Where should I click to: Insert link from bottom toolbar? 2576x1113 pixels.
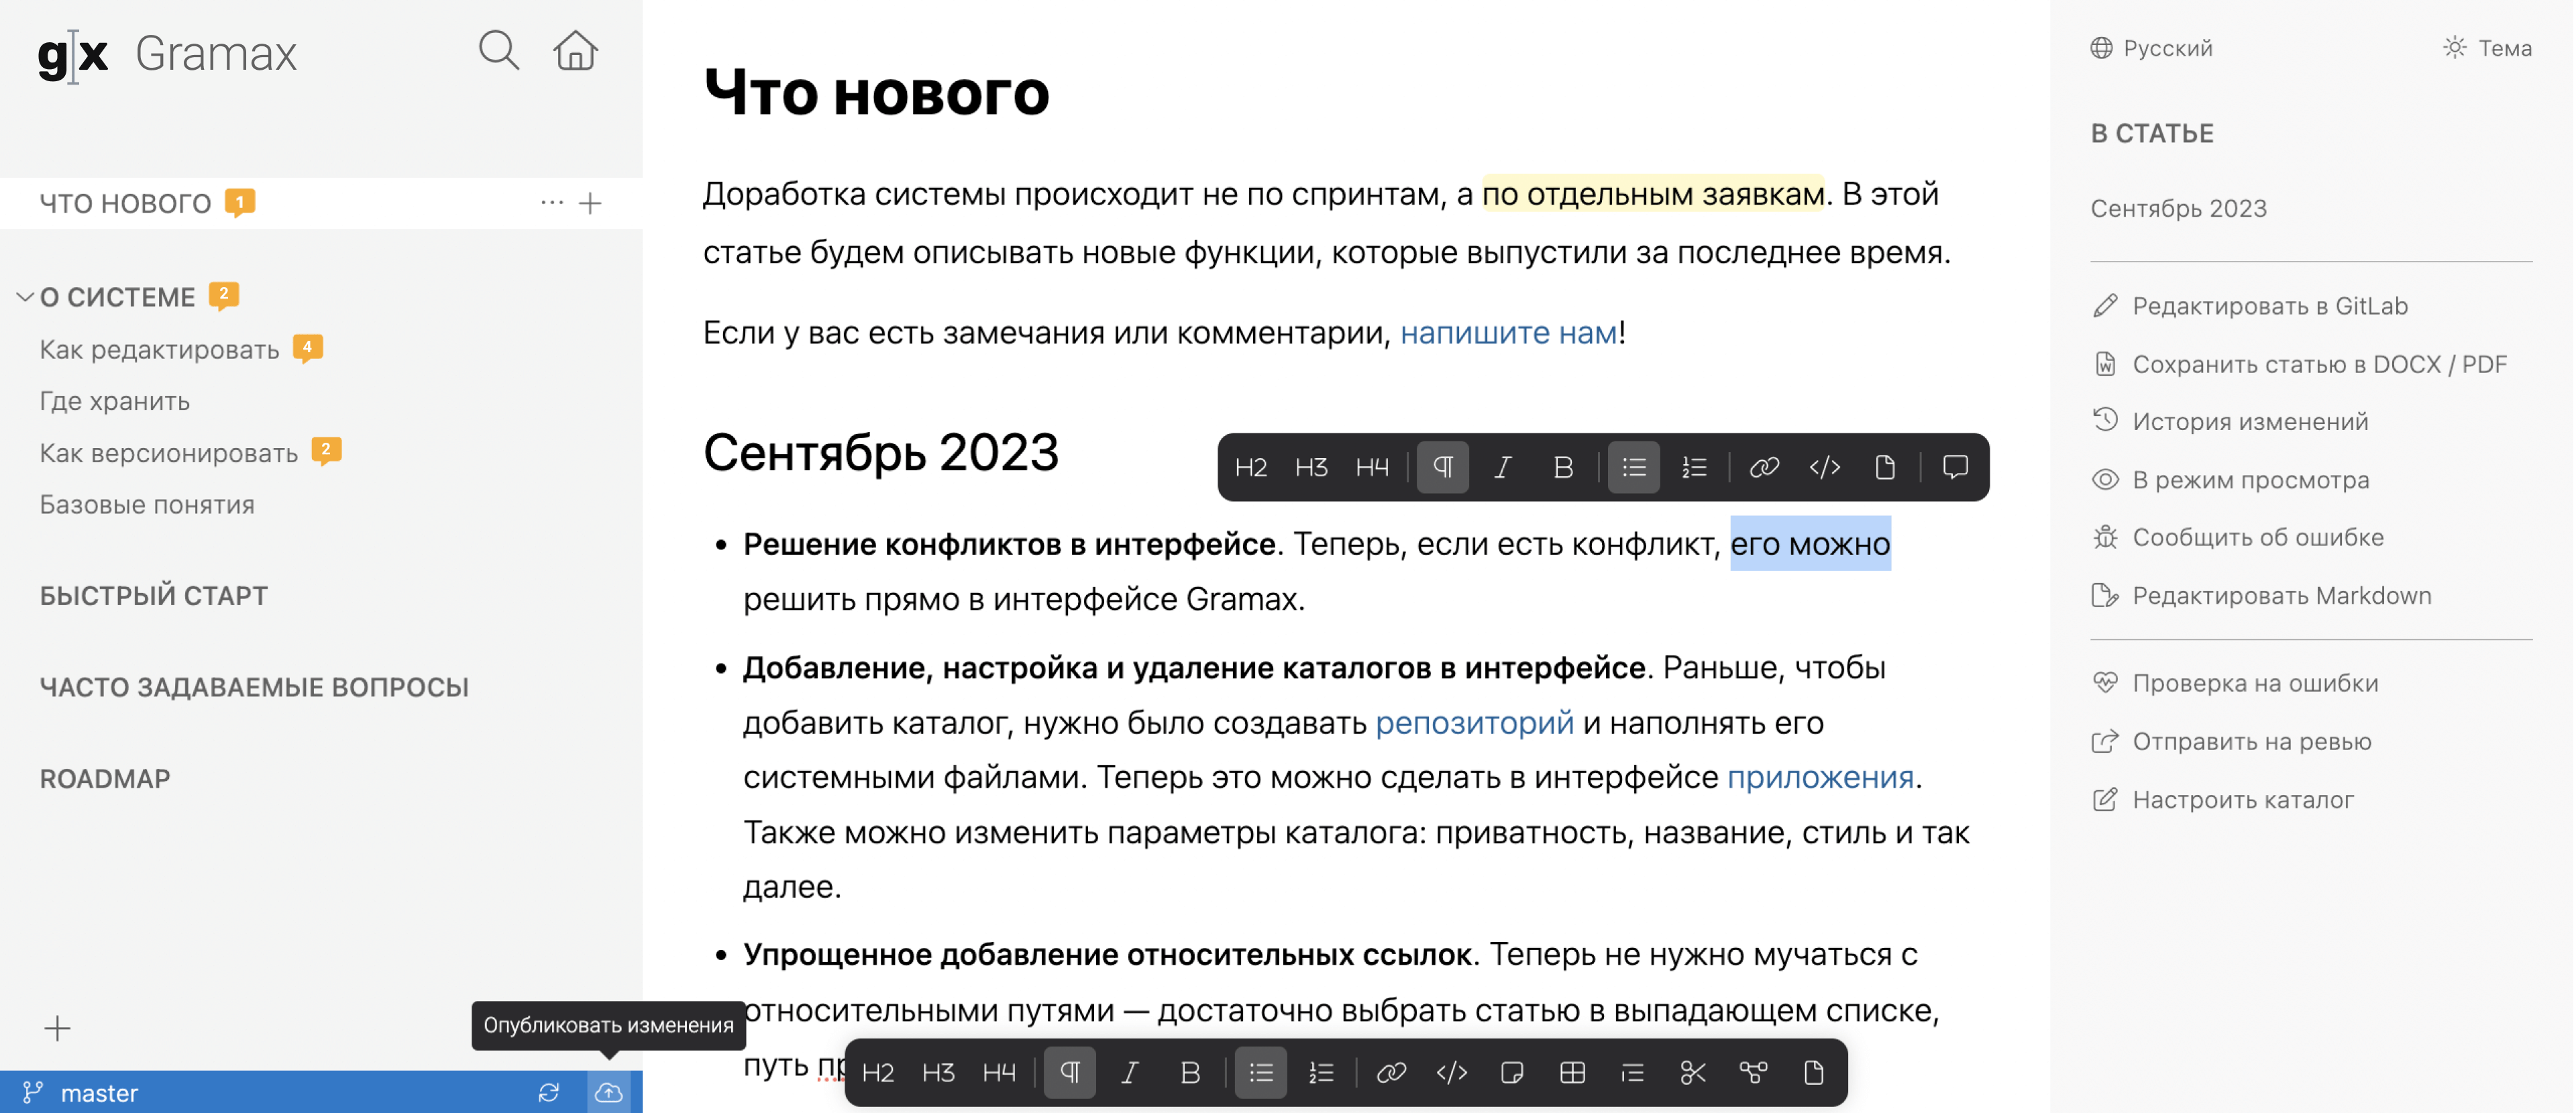pyautogui.click(x=1391, y=1073)
